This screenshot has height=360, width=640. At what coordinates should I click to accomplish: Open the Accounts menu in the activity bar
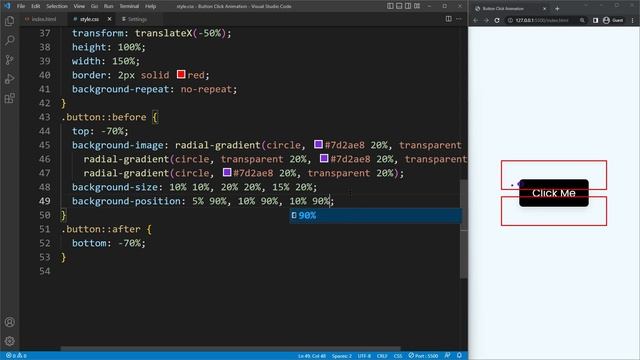point(9,322)
